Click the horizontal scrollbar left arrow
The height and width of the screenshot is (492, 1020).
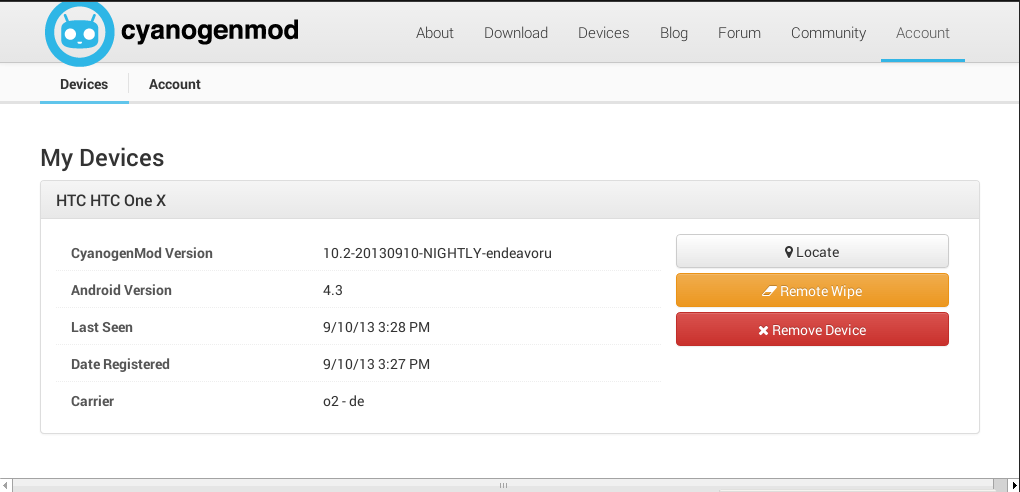(7, 485)
